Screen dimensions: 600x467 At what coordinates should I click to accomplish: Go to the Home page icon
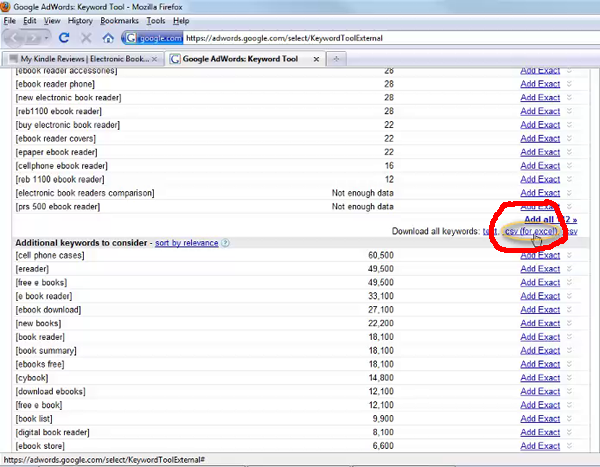106,38
